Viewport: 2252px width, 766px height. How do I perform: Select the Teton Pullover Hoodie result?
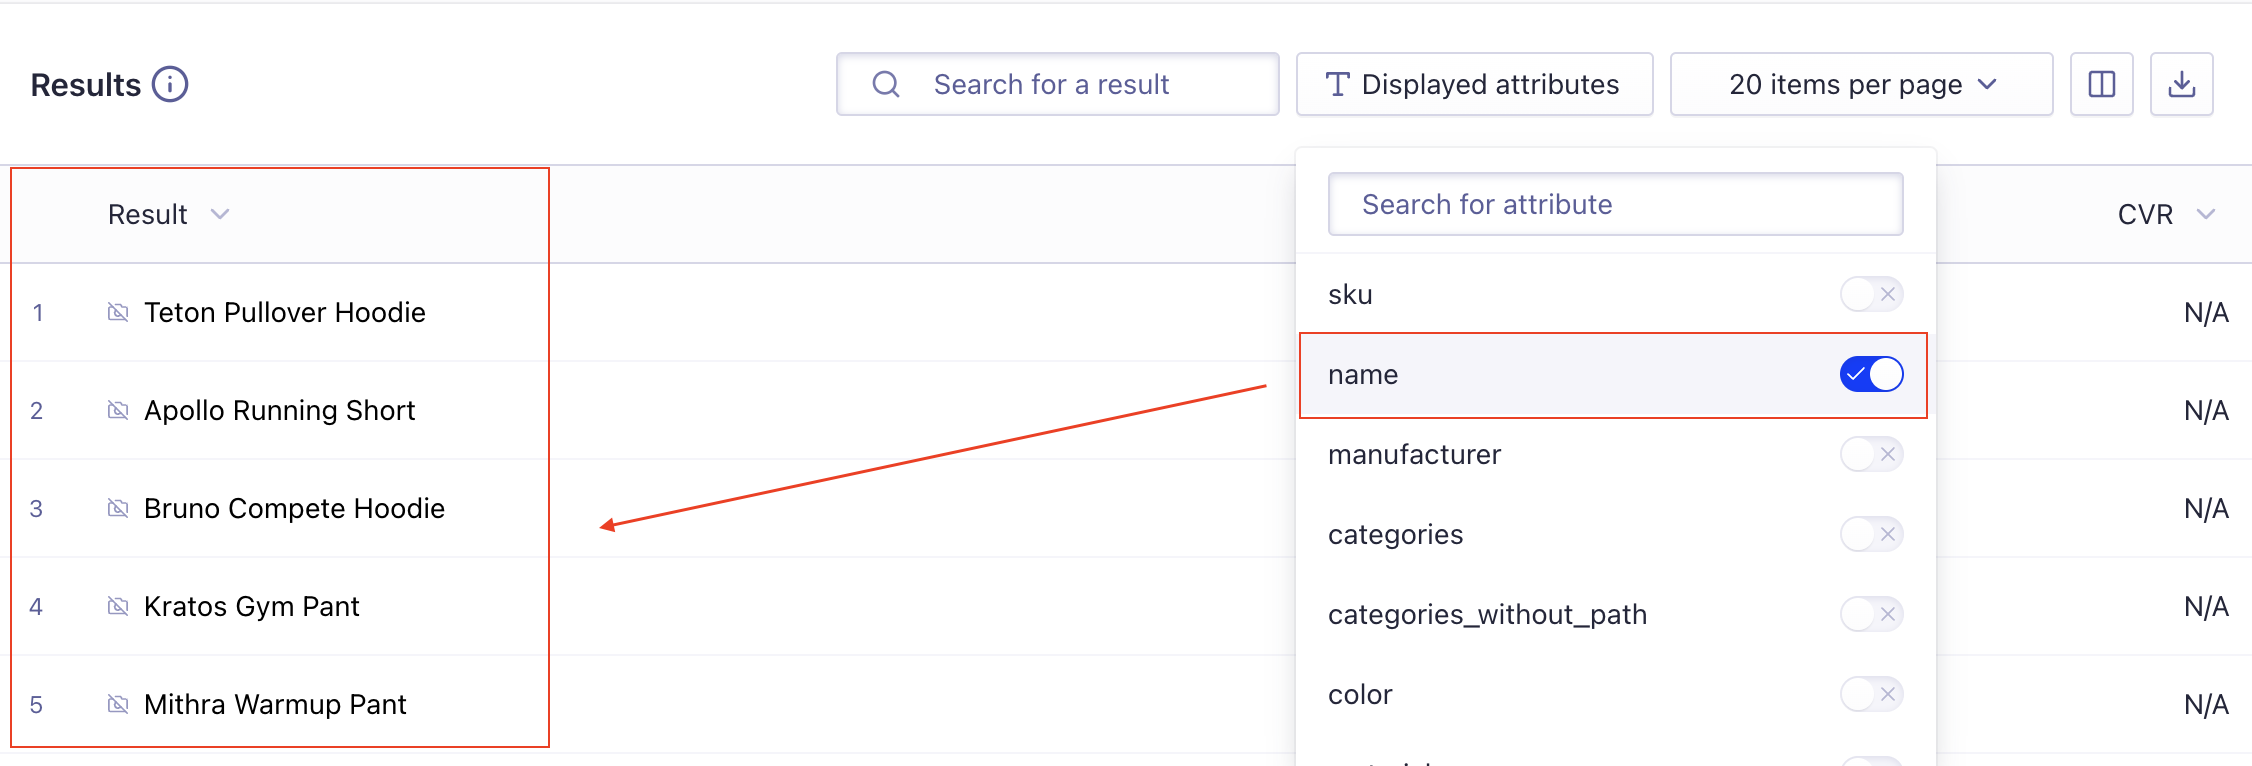coord(285,313)
